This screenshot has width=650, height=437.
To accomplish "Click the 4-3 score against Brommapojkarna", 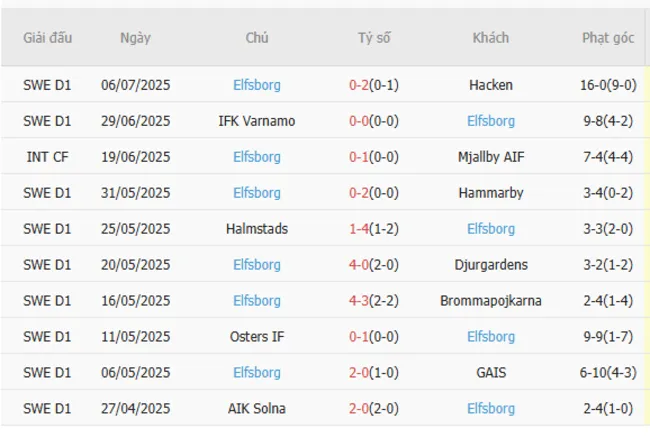I will (x=360, y=301).
